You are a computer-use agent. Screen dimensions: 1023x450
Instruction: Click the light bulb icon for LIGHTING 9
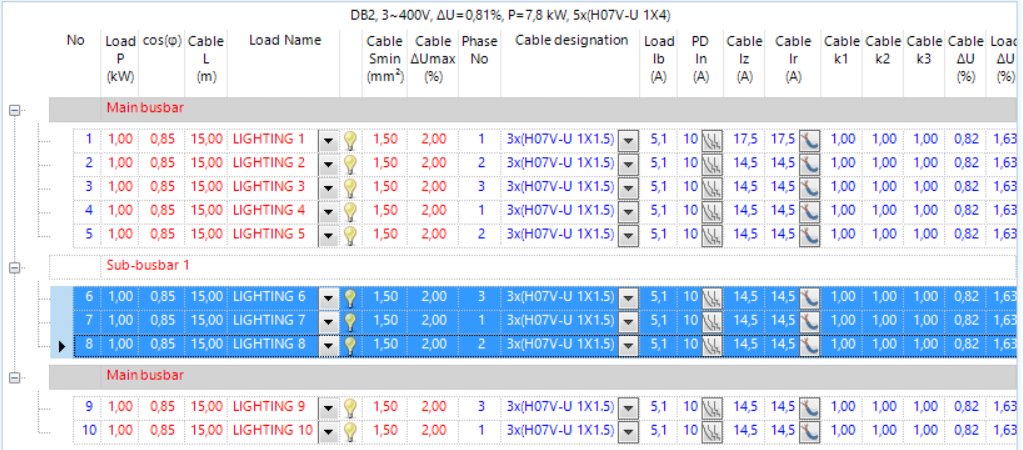tap(350, 407)
